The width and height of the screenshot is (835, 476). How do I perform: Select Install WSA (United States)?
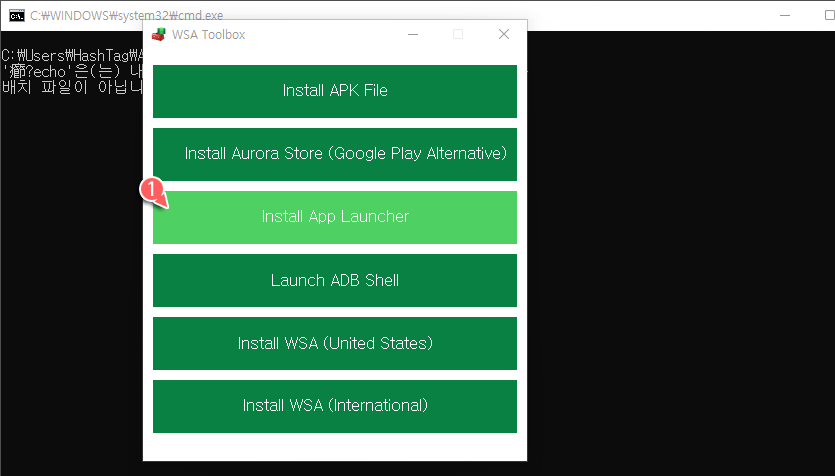click(334, 343)
